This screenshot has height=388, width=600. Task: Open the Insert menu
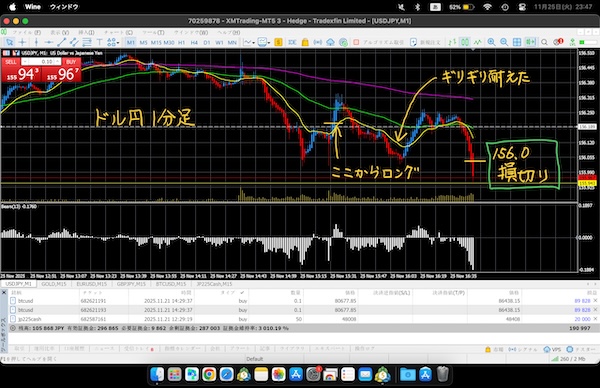(86, 33)
